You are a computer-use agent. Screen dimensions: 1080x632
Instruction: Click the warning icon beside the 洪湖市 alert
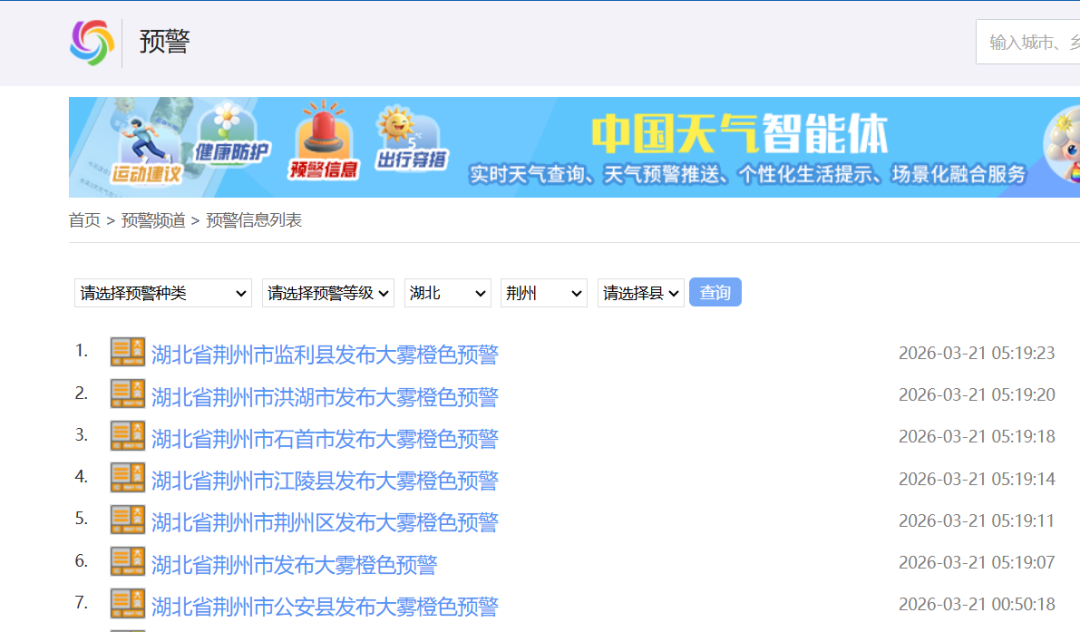(x=127, y=394)
